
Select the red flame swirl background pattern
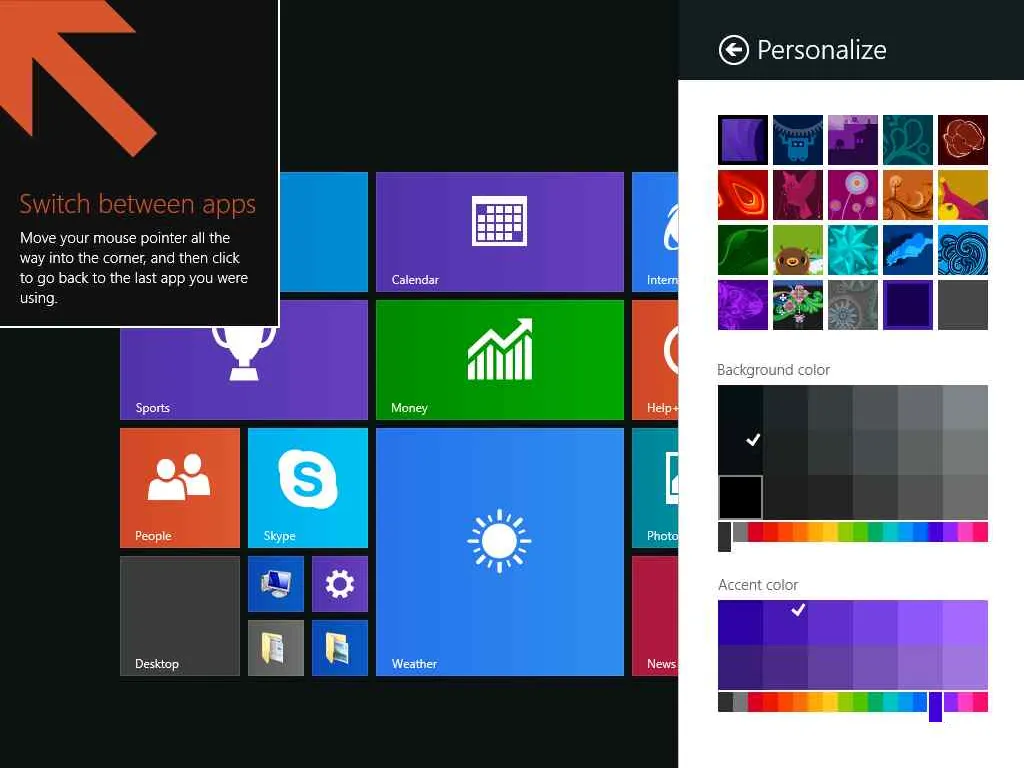pos(743,195)
